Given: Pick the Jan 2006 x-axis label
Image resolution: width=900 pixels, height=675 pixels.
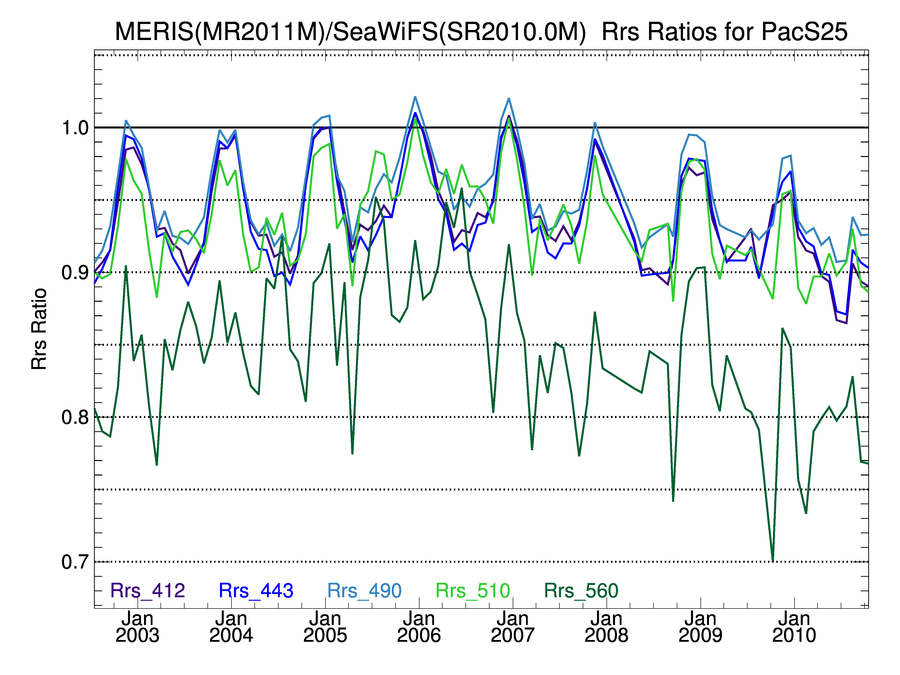Looking at the screenshot, I should point(419,627).
